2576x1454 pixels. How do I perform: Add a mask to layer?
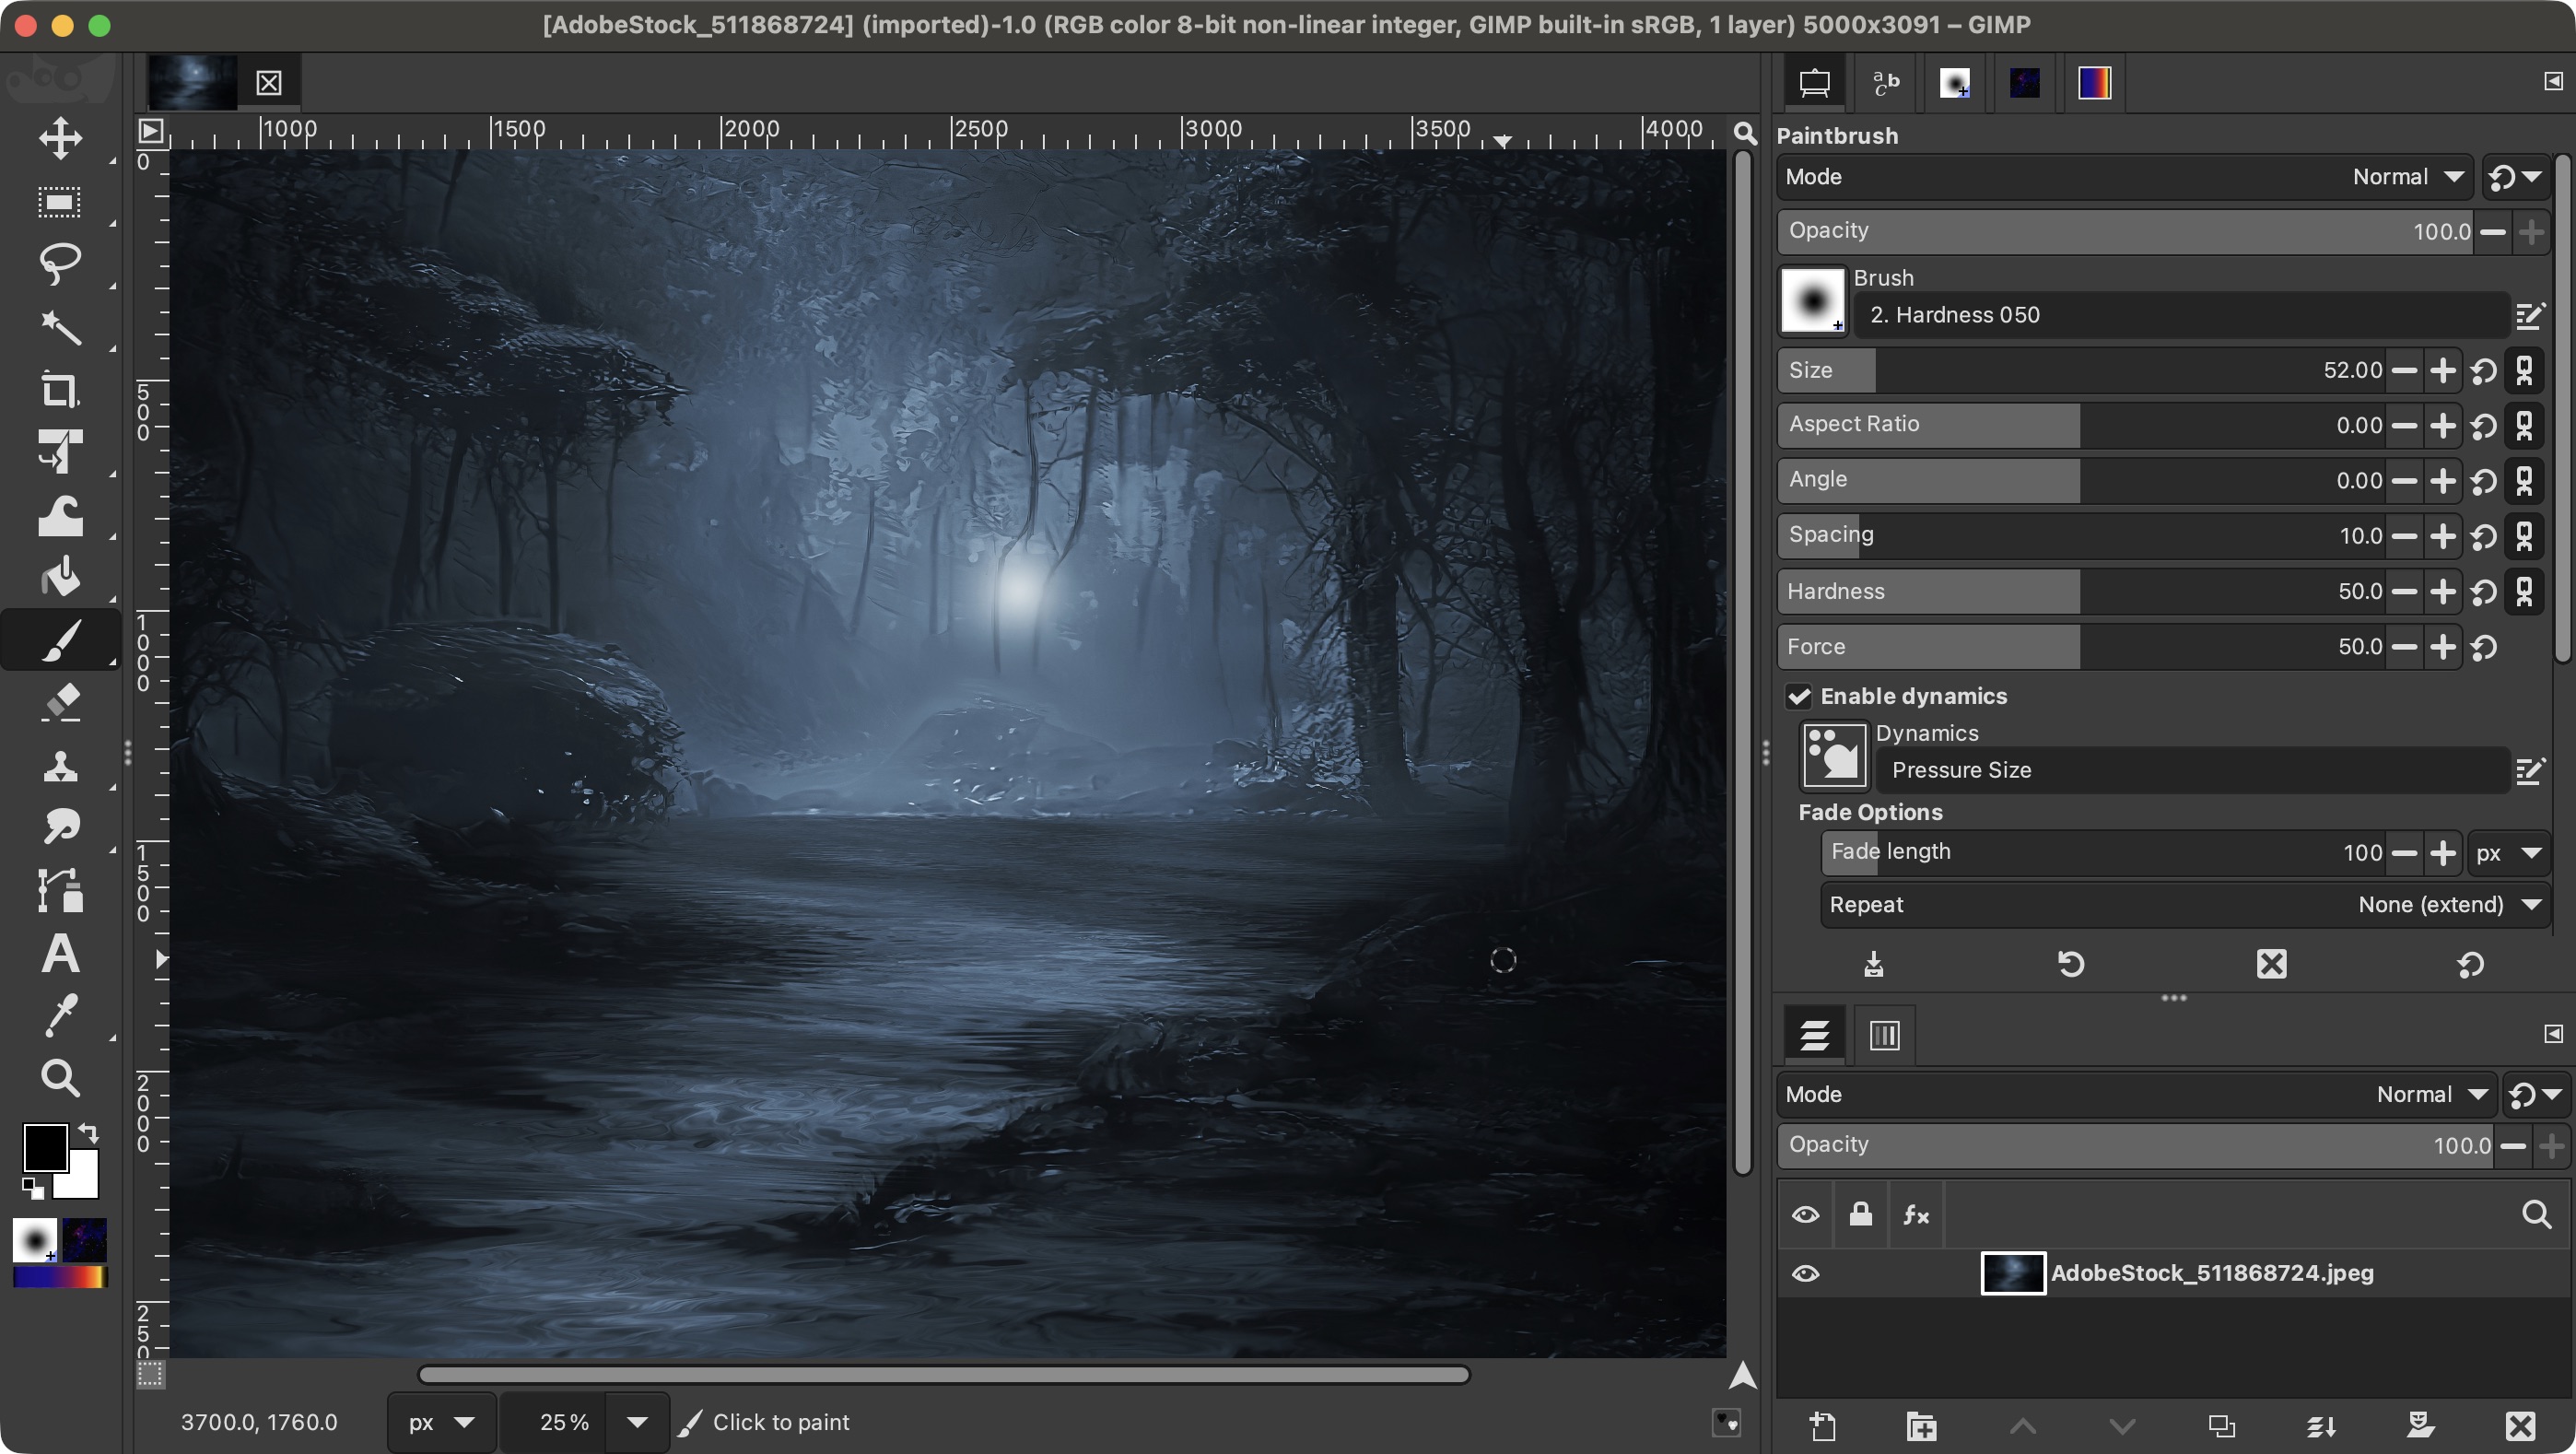pos(2420,1426)
